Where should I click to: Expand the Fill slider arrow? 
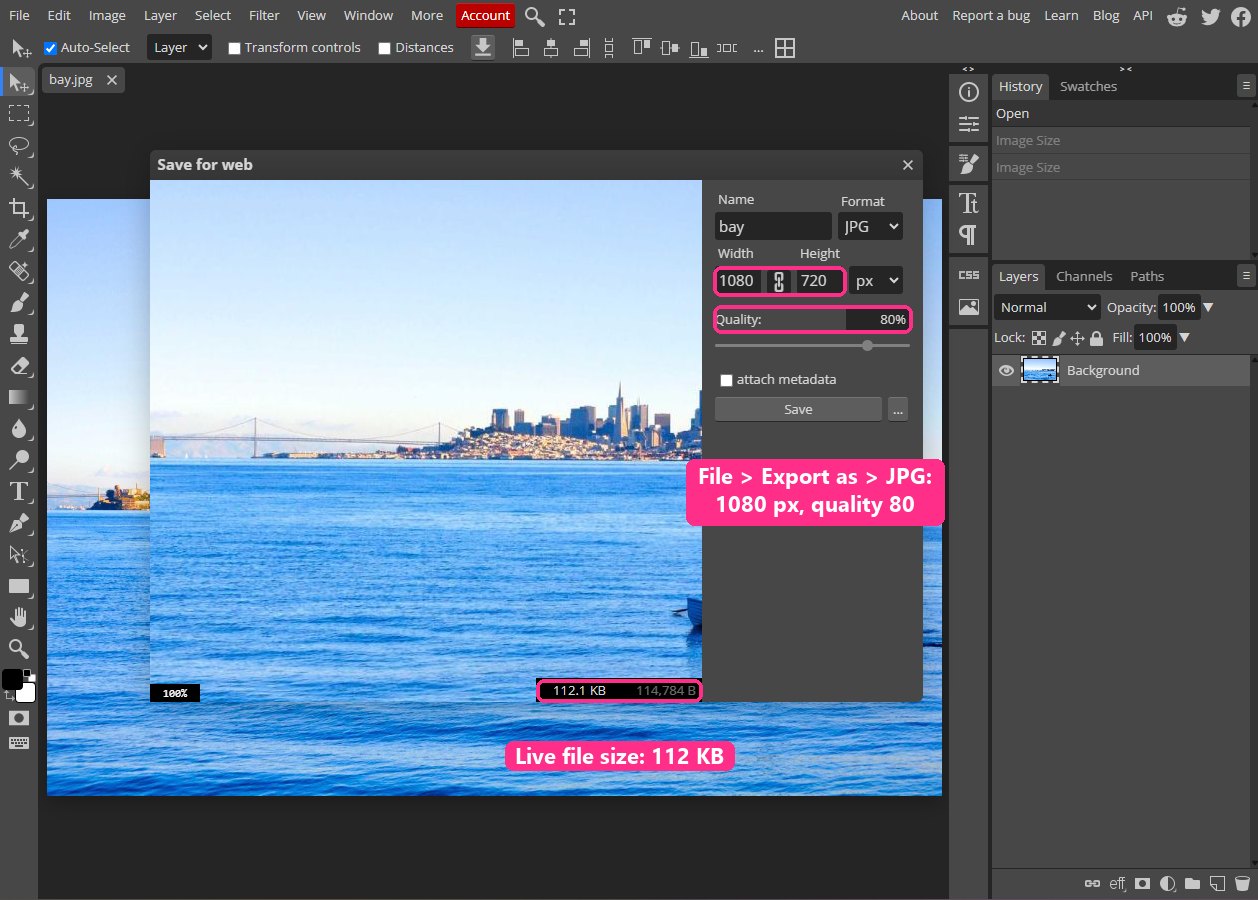tap(1184, 338)
